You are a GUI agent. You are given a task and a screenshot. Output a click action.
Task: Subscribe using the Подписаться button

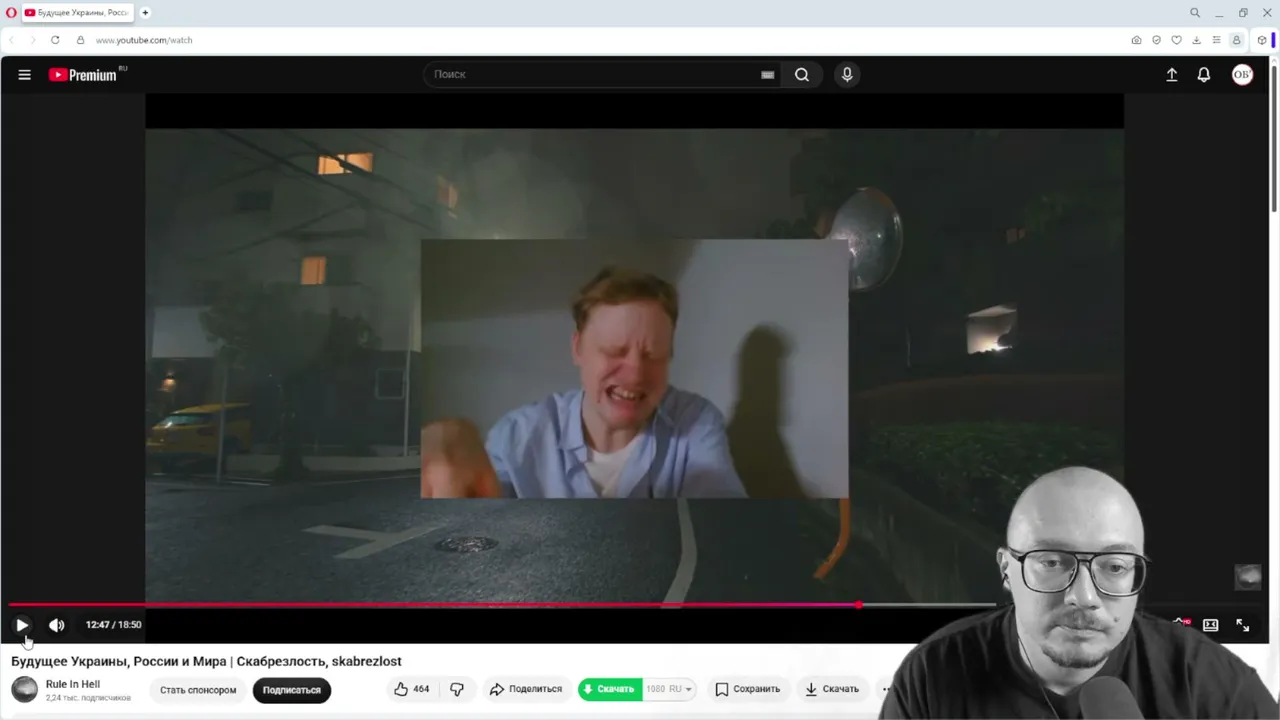pos(292,690)
